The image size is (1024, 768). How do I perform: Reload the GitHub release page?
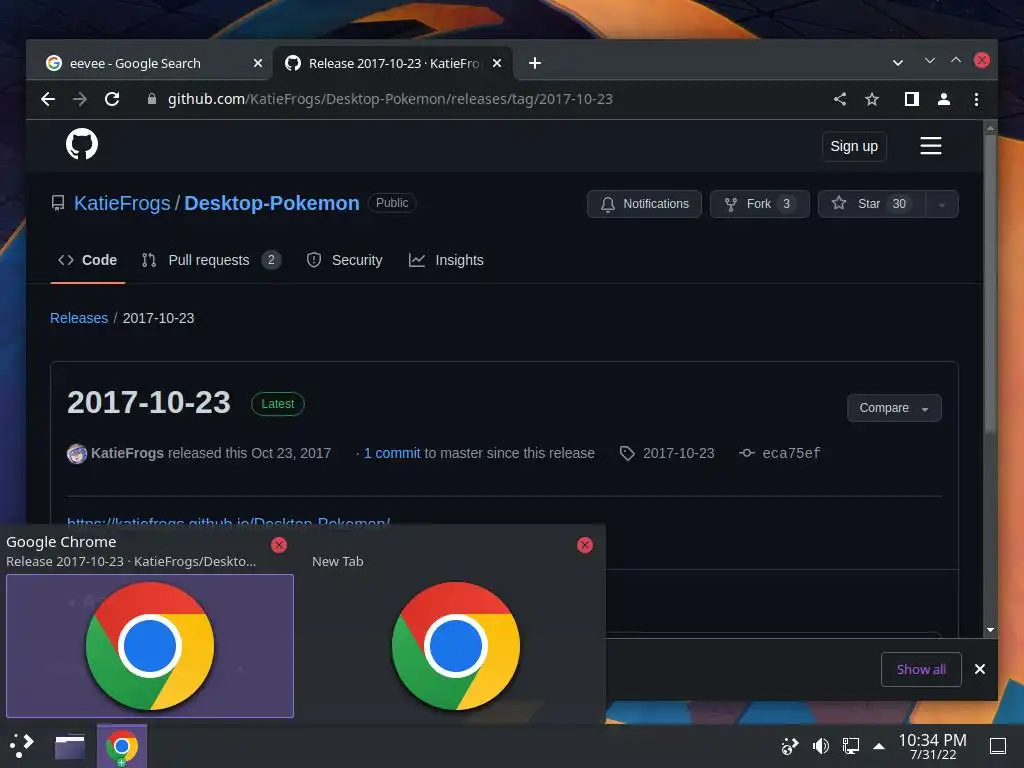pos(112,99)
